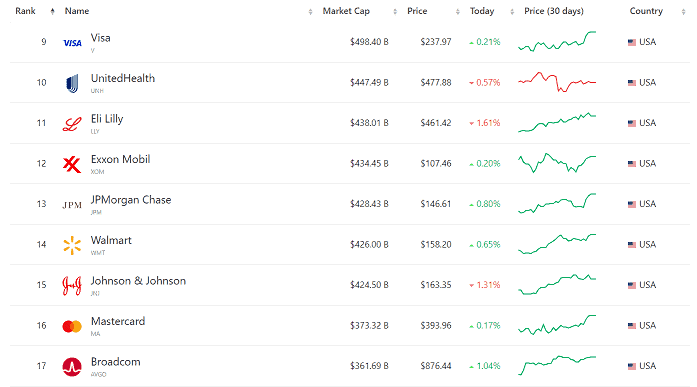Screen dimensions: 697x387
Task: Click the UnitedHealth shield logo
Action: (x=72, y=83)
